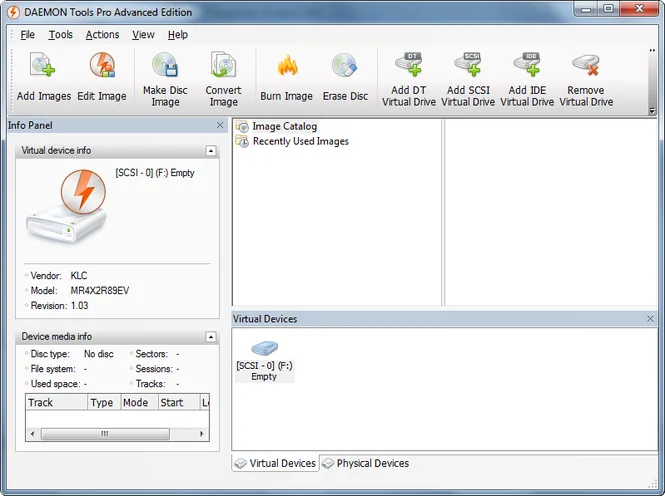
Task: Add a SCSI Virtual Drive
Action: pos(468,79)
